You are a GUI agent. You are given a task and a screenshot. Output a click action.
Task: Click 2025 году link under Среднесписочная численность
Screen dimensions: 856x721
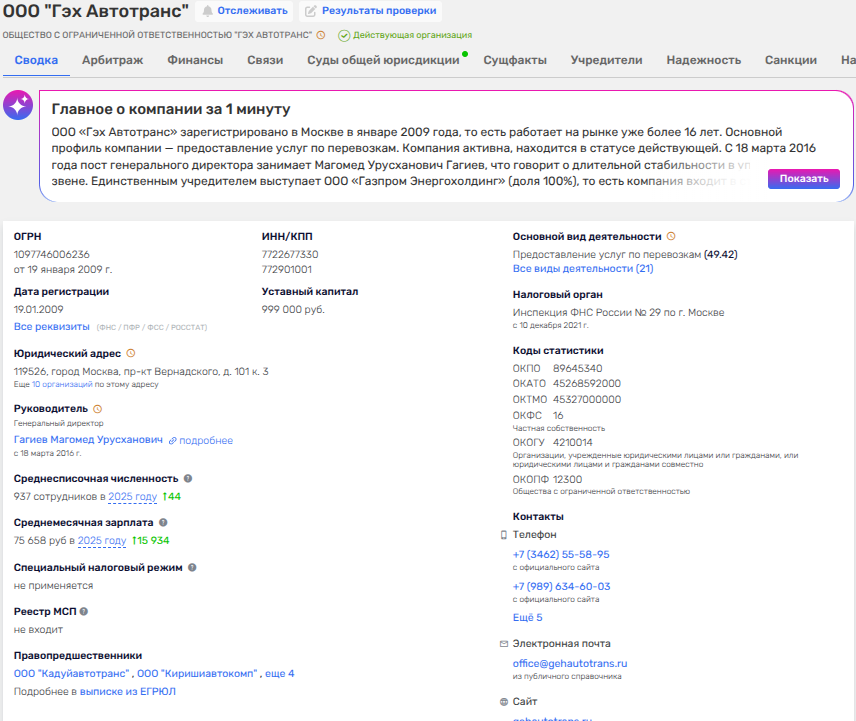click(x=132, y=496)
